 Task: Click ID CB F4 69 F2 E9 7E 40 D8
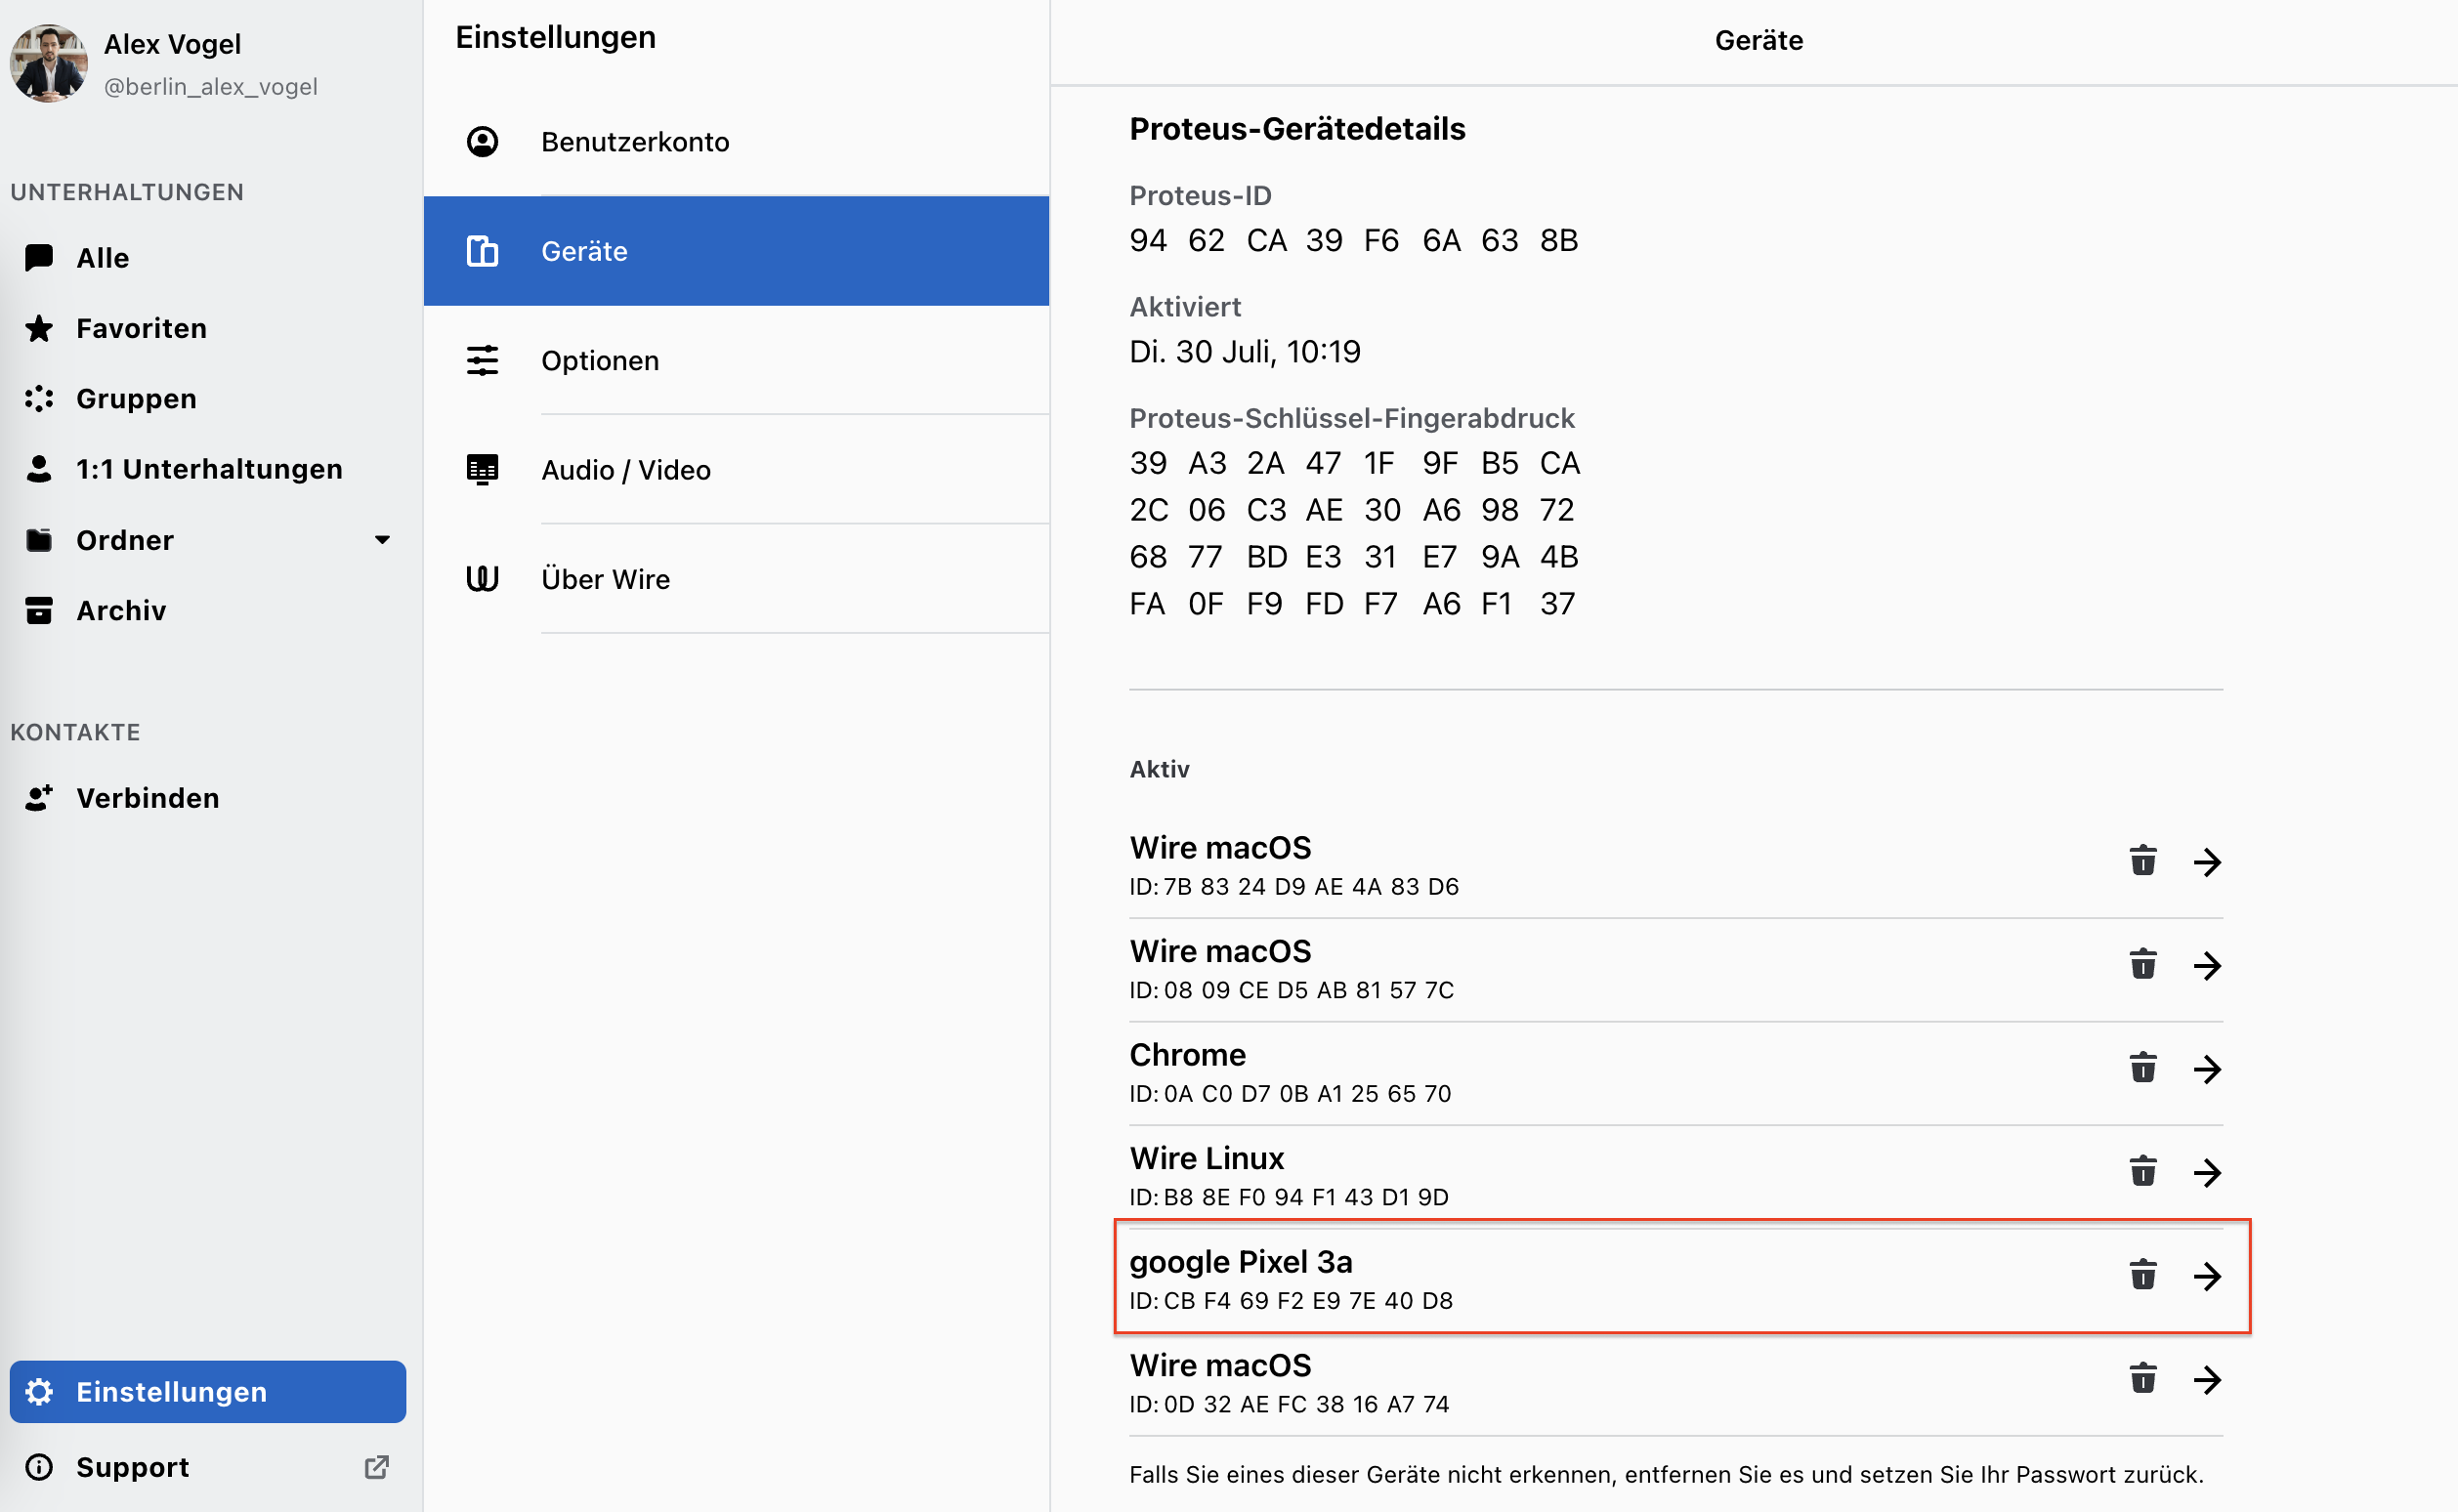[1291, 1301]
